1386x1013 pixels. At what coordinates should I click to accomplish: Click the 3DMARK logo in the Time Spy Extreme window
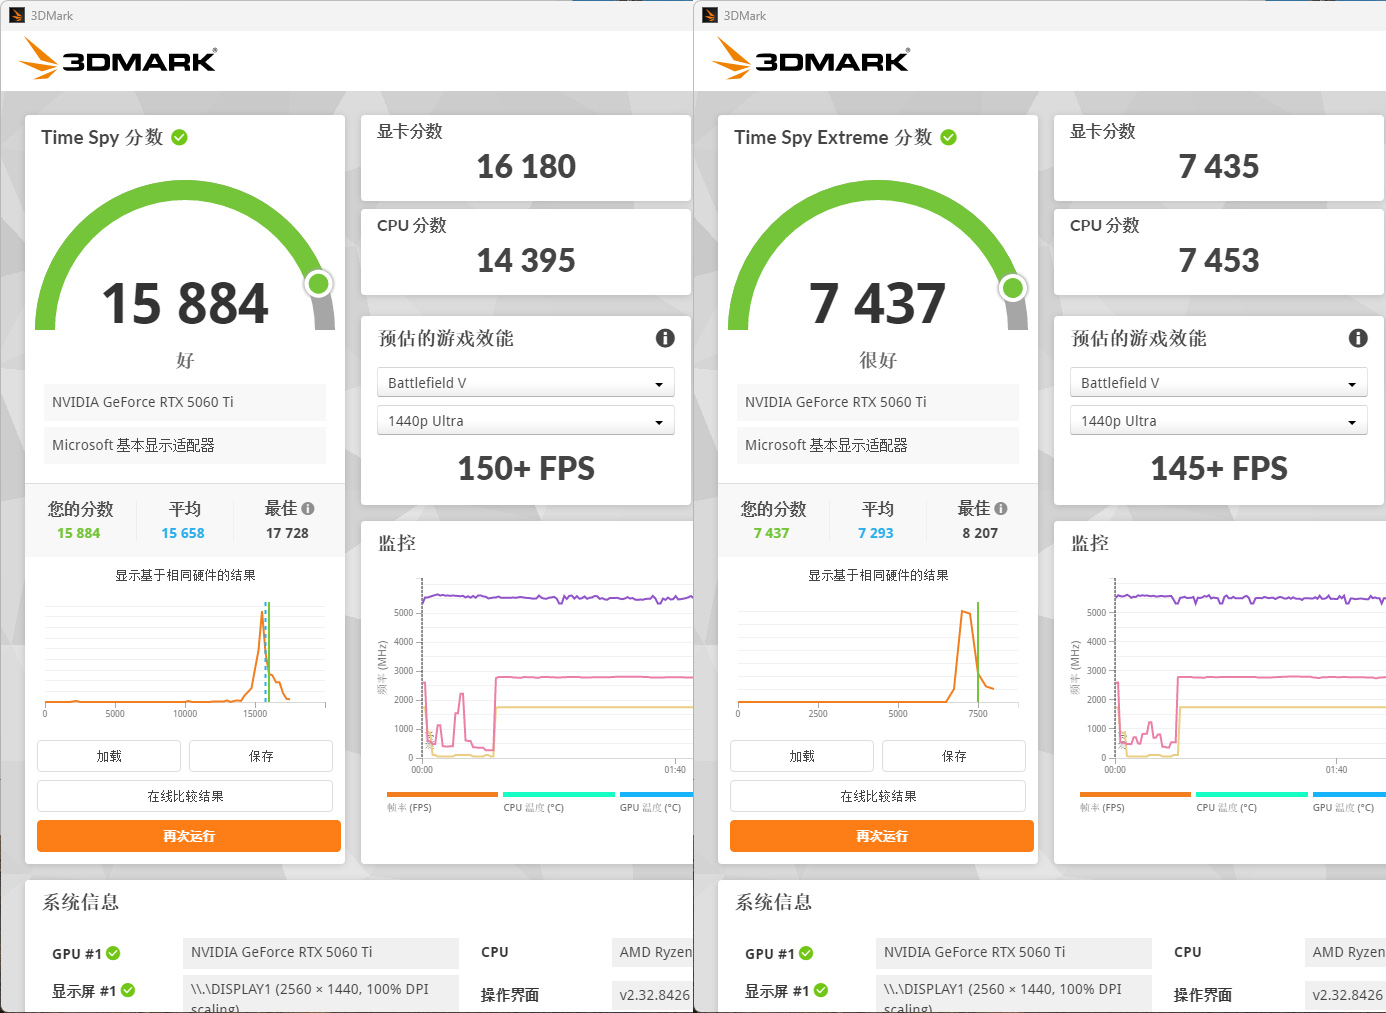(x=811, y=59)
